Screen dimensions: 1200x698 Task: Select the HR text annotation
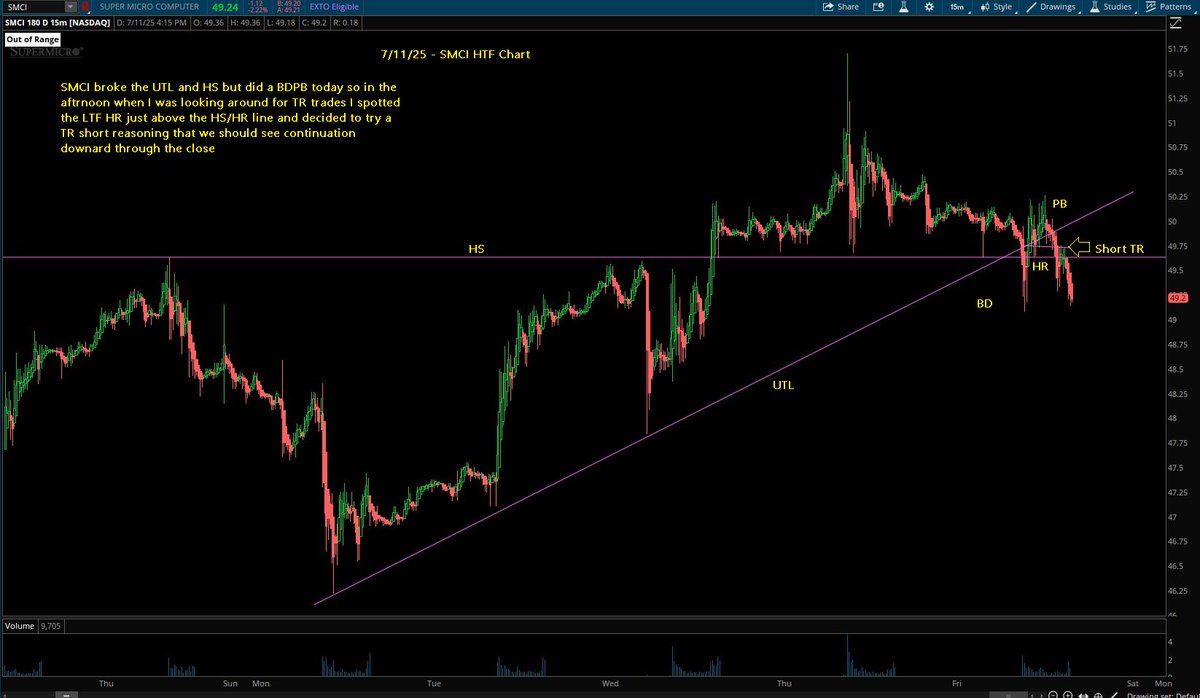pos(1040,268)
